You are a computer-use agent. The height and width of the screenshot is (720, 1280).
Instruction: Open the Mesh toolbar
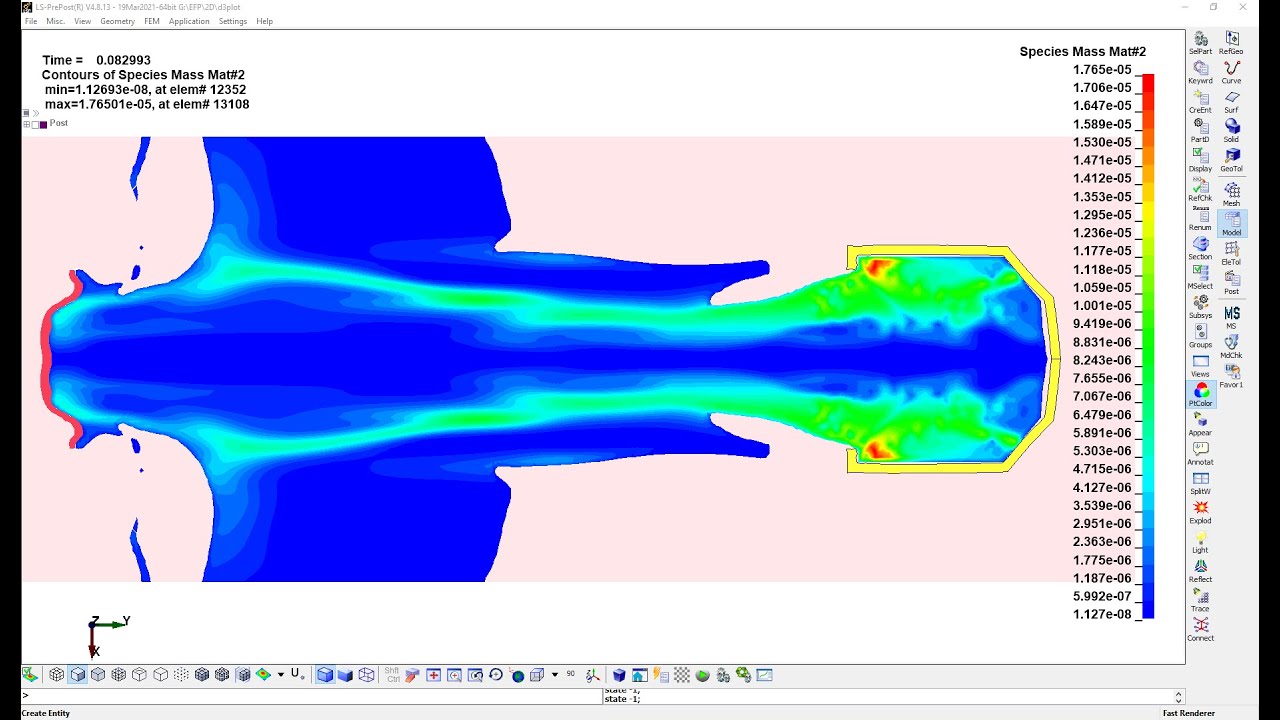1231,194
